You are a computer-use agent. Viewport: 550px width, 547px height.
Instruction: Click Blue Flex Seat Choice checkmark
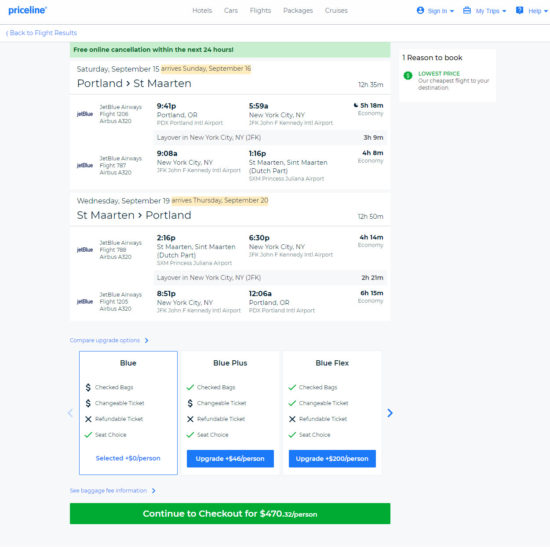point(292,435)
